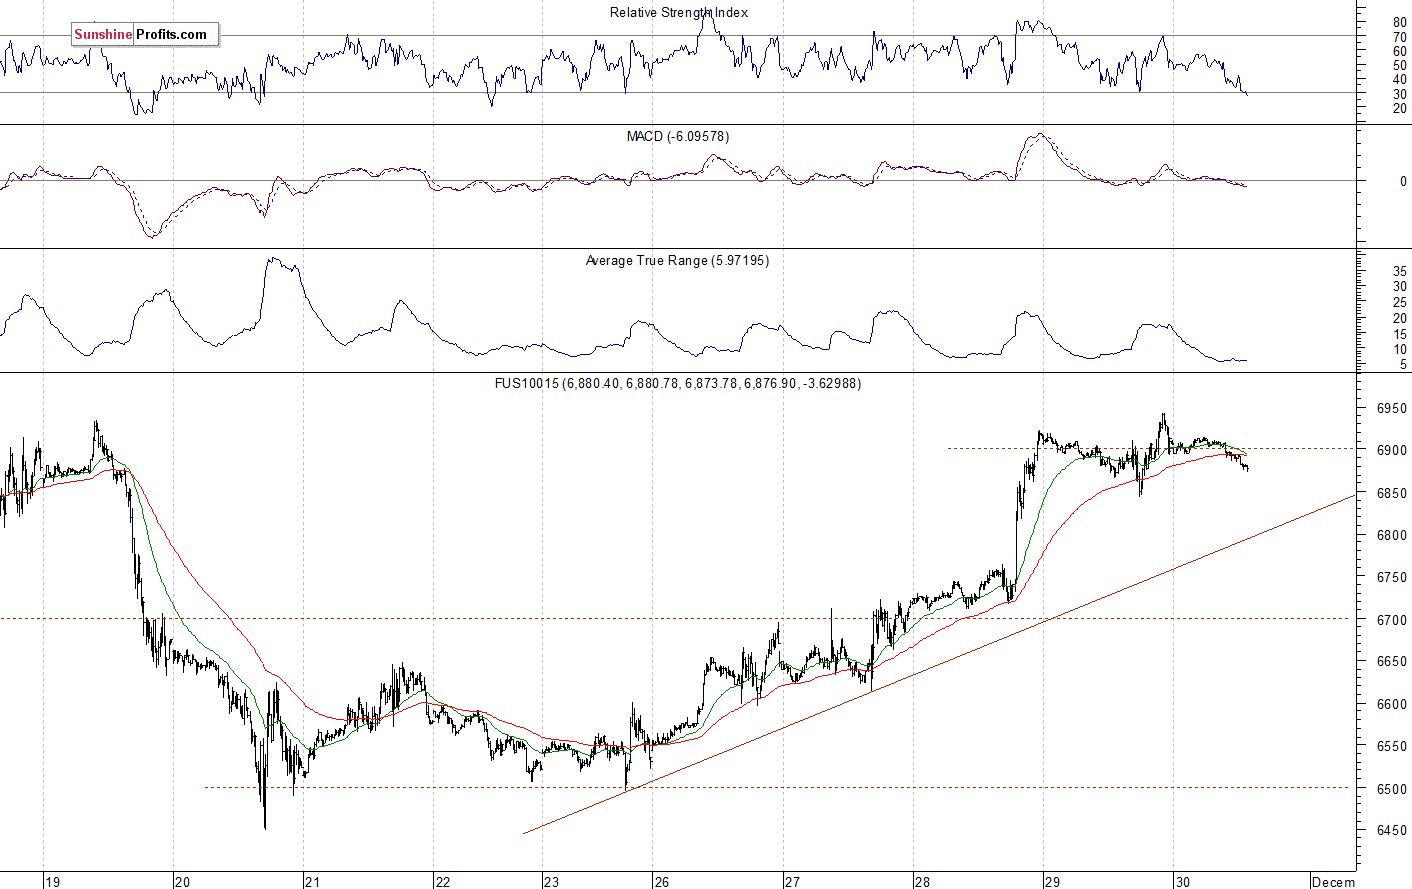Click date label 19 on time axis
This screenshot has height=889, width=1412.
(52, 882)
